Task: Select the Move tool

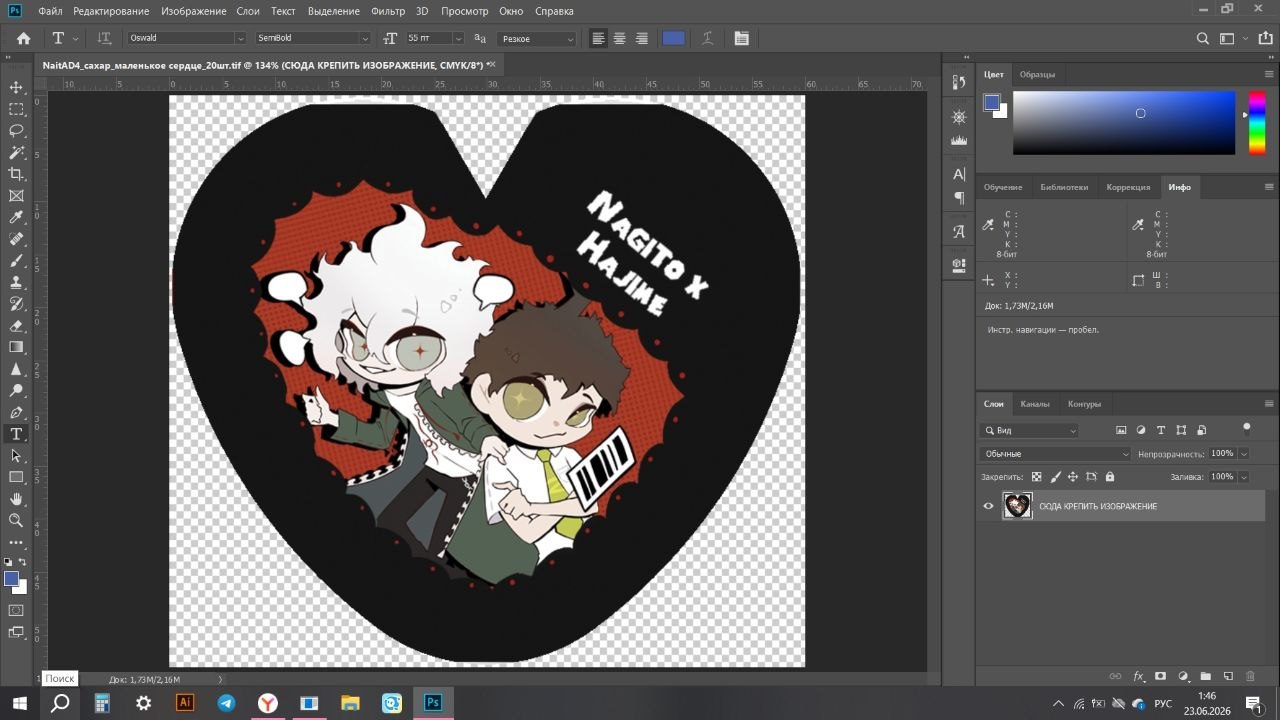Action: coord(16,88)
